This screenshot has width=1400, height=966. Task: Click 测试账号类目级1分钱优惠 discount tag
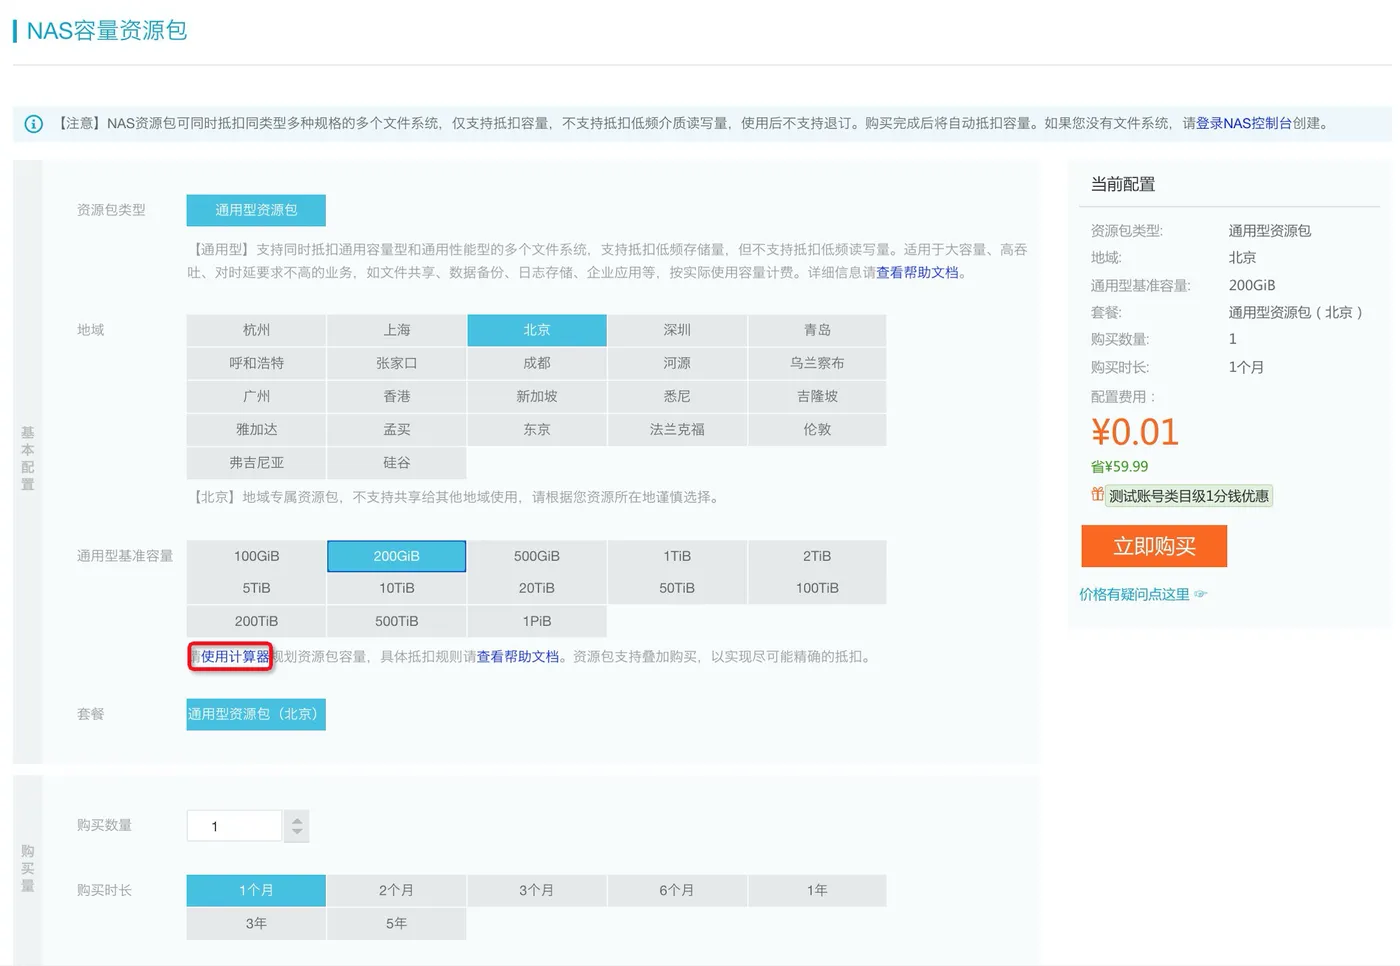pyautogui.click(x=1189, y=496)
